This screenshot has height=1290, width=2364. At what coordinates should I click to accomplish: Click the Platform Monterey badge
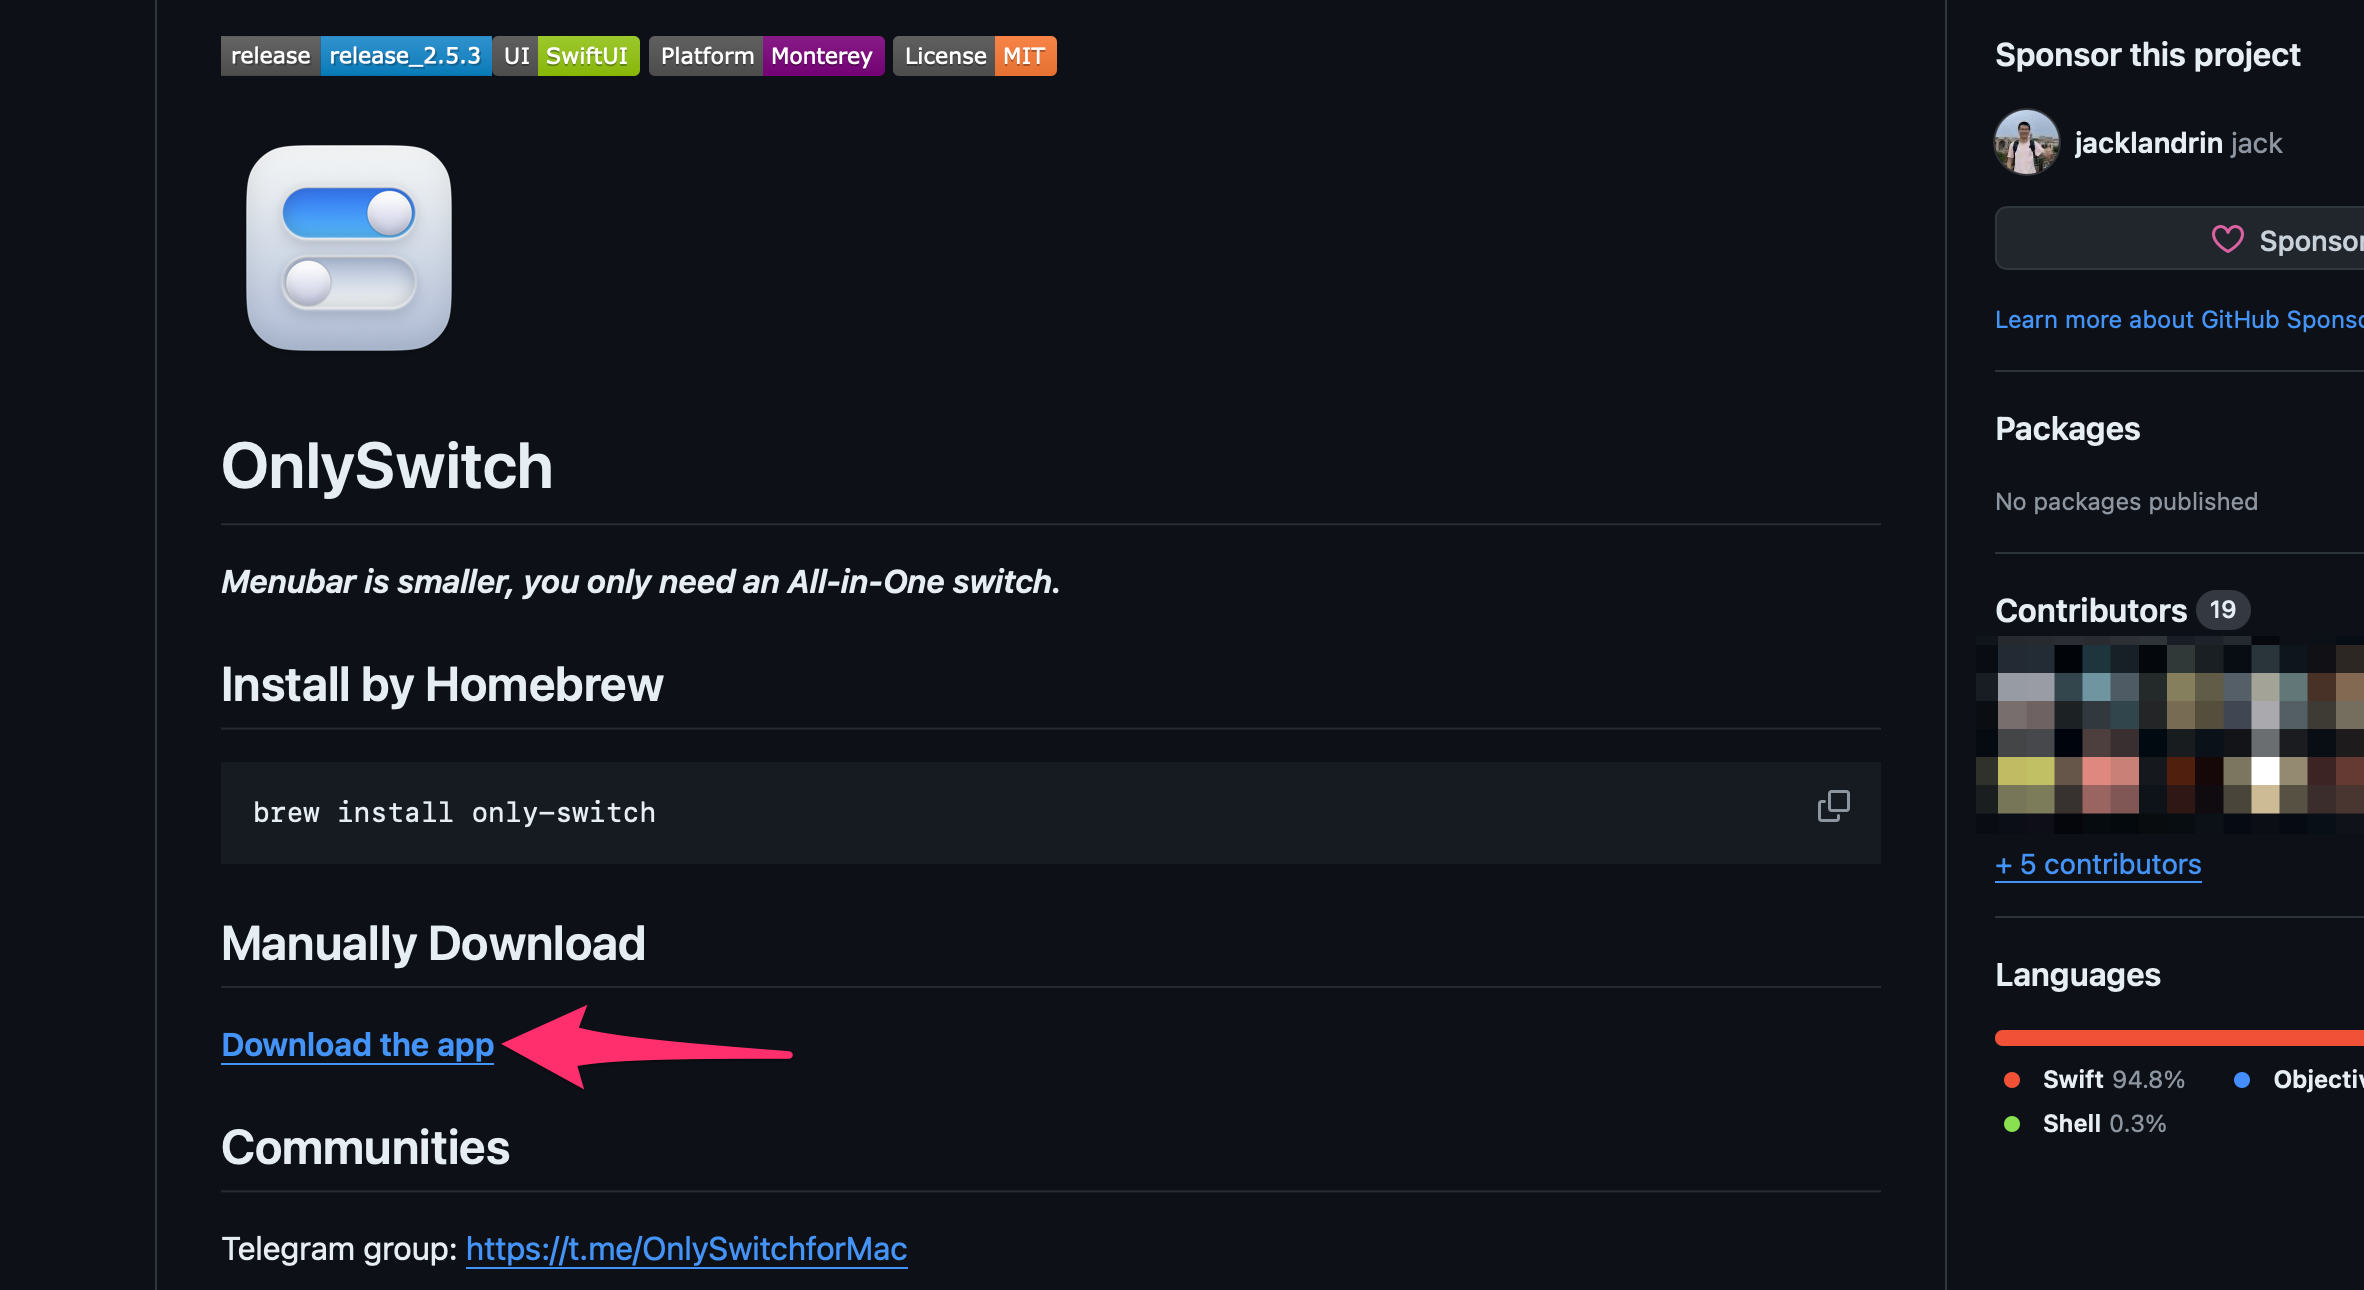click(x=766, y=56)
